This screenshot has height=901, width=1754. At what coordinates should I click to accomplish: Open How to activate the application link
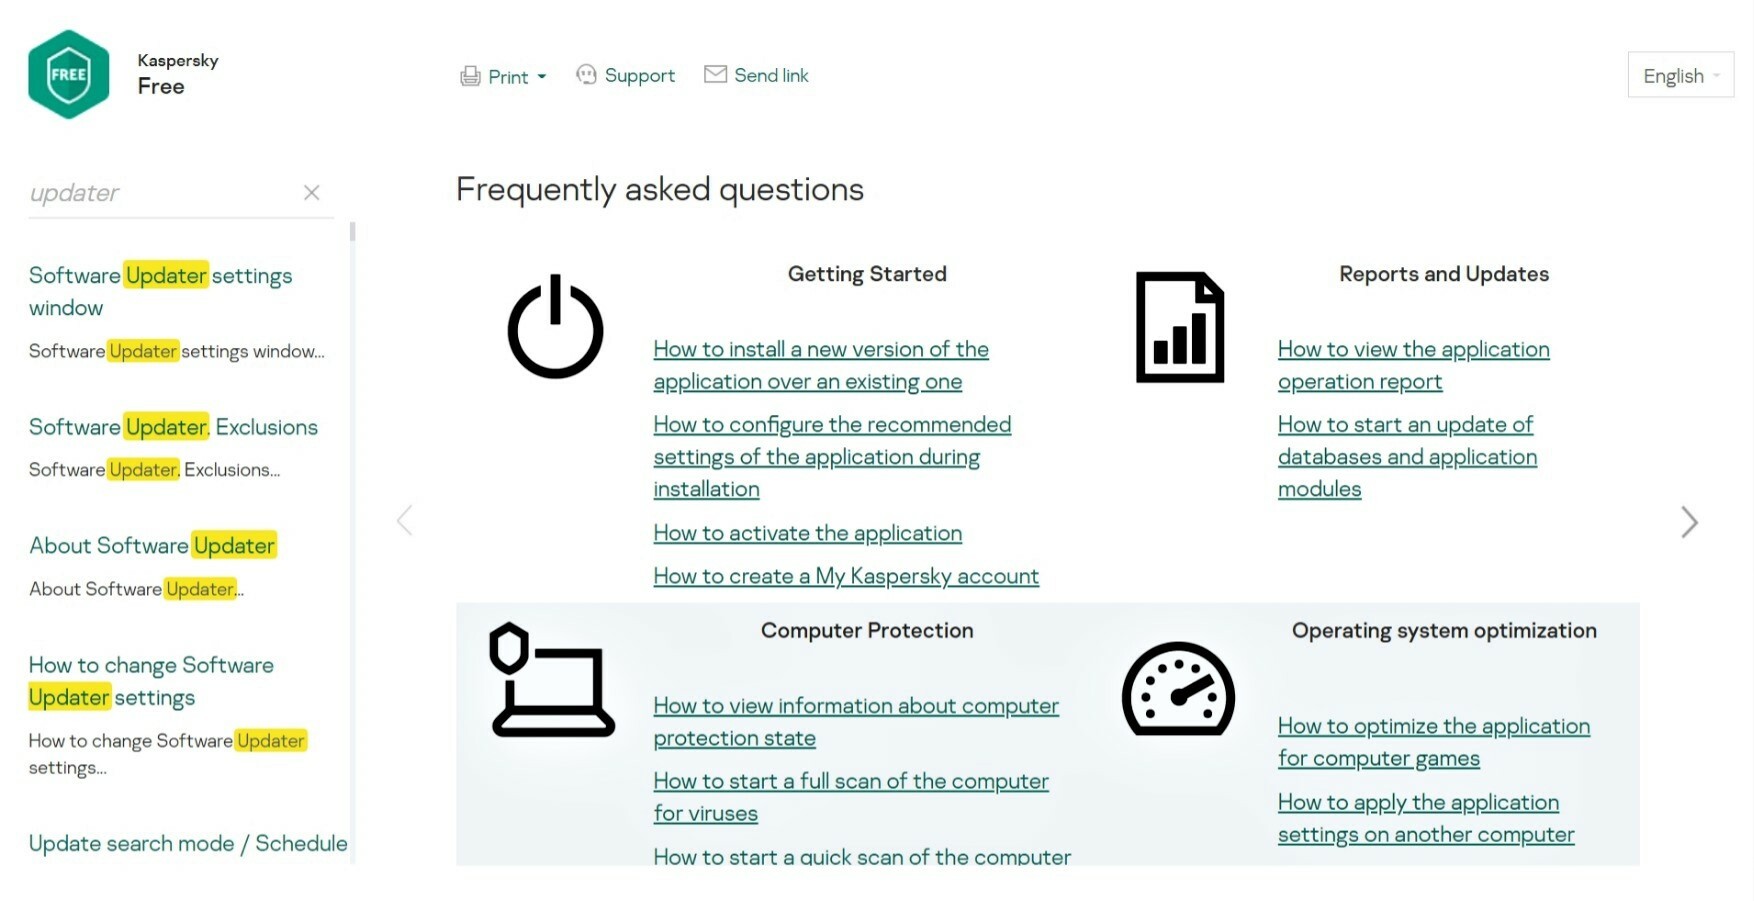point(807,533)
